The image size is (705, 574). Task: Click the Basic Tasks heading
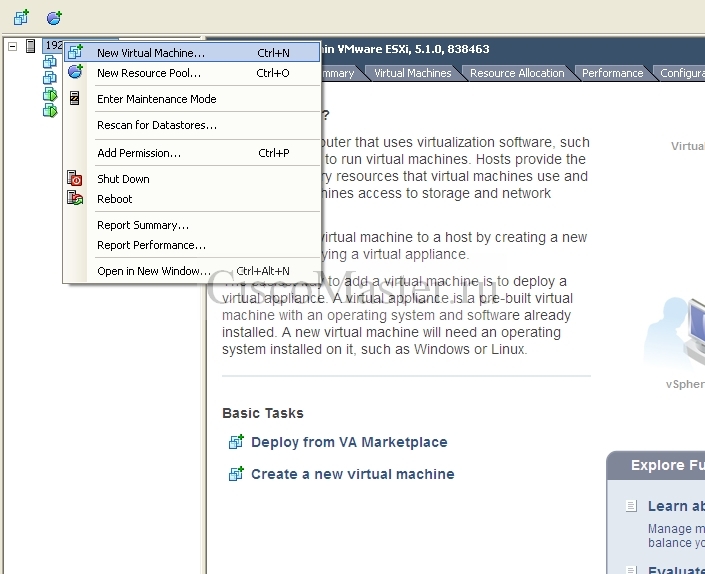(x=263, y=413)
